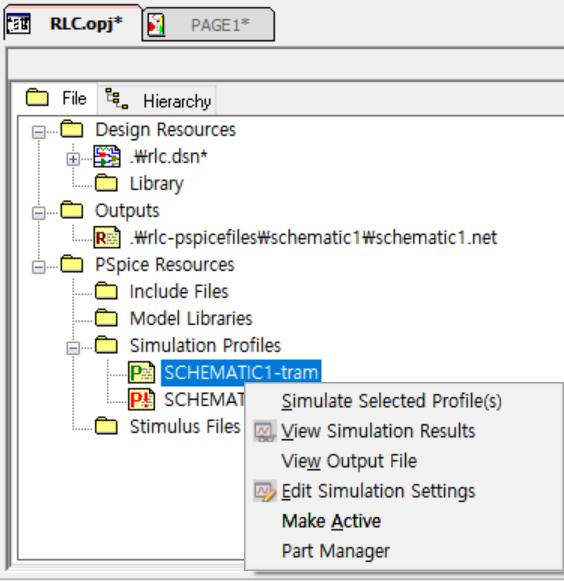Open the Hierarchy view tab
Image resolution: width=564 pixels, height=581 pixels.
pyautogui.click(x=157, y=100)
